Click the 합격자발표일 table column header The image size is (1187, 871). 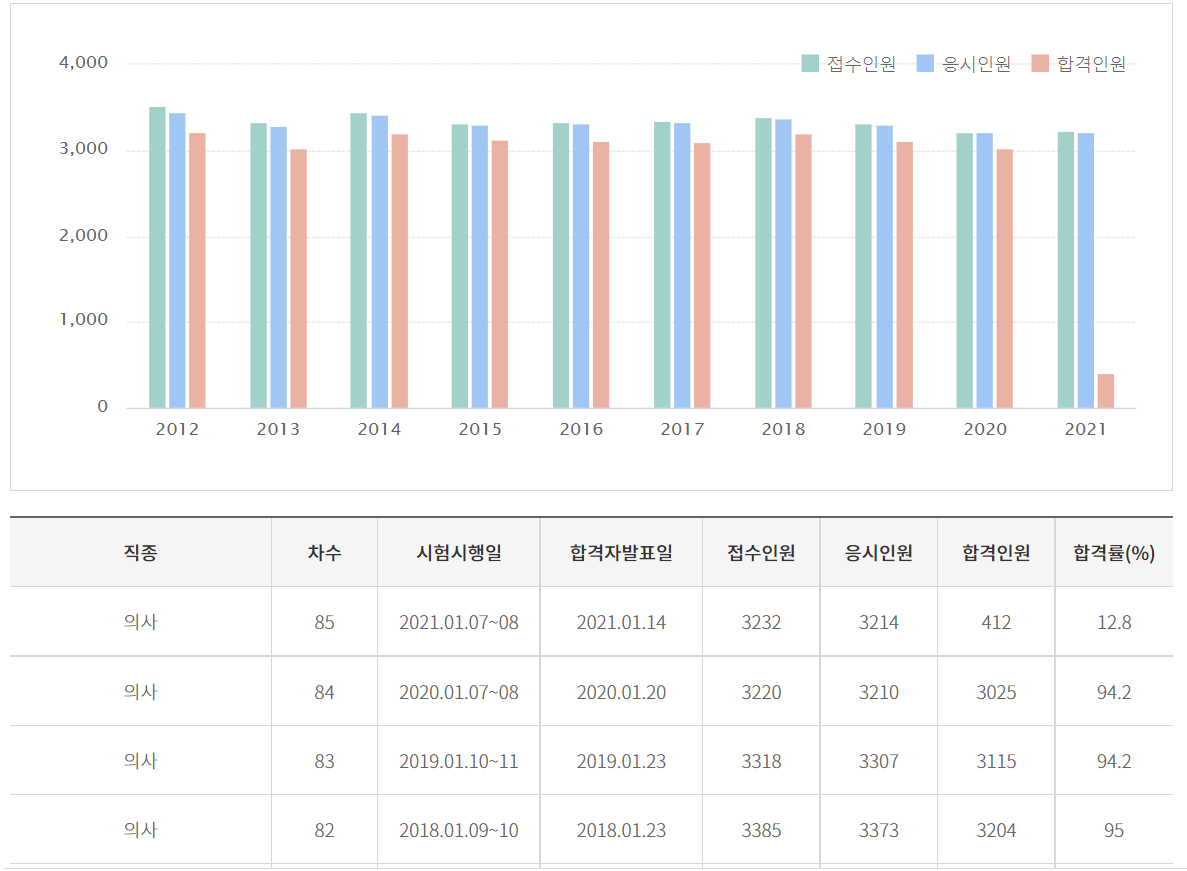pos(621,553)
